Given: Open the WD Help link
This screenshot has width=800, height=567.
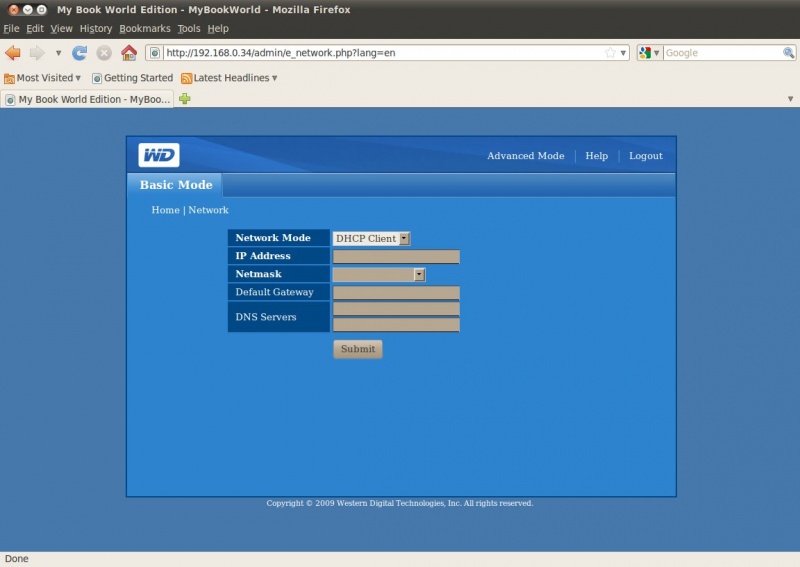Looking at the screenshot, I should click(x=596, y=156).
